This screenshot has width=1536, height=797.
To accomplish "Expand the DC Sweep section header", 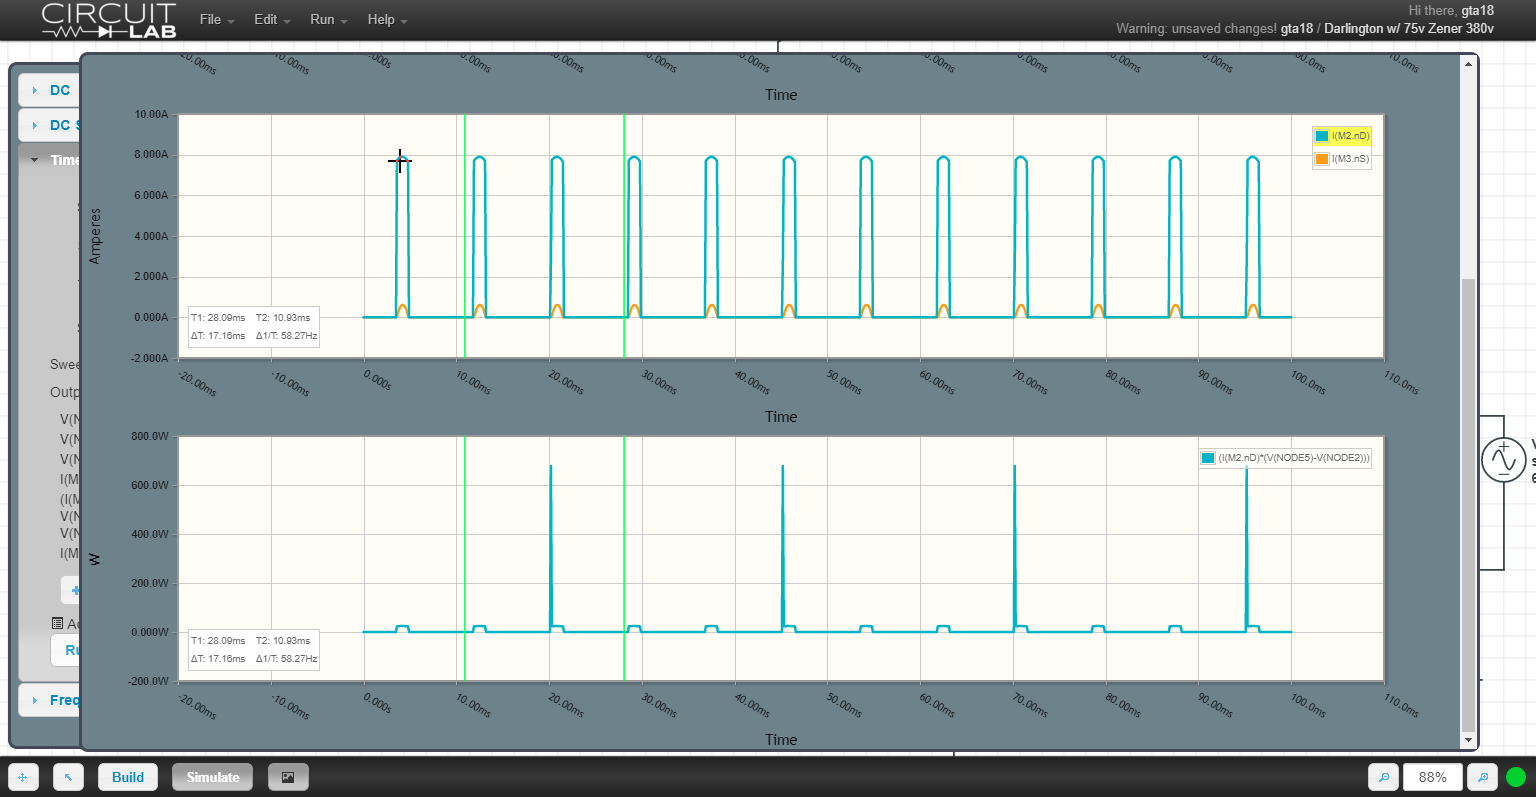I will click(50, 125).
